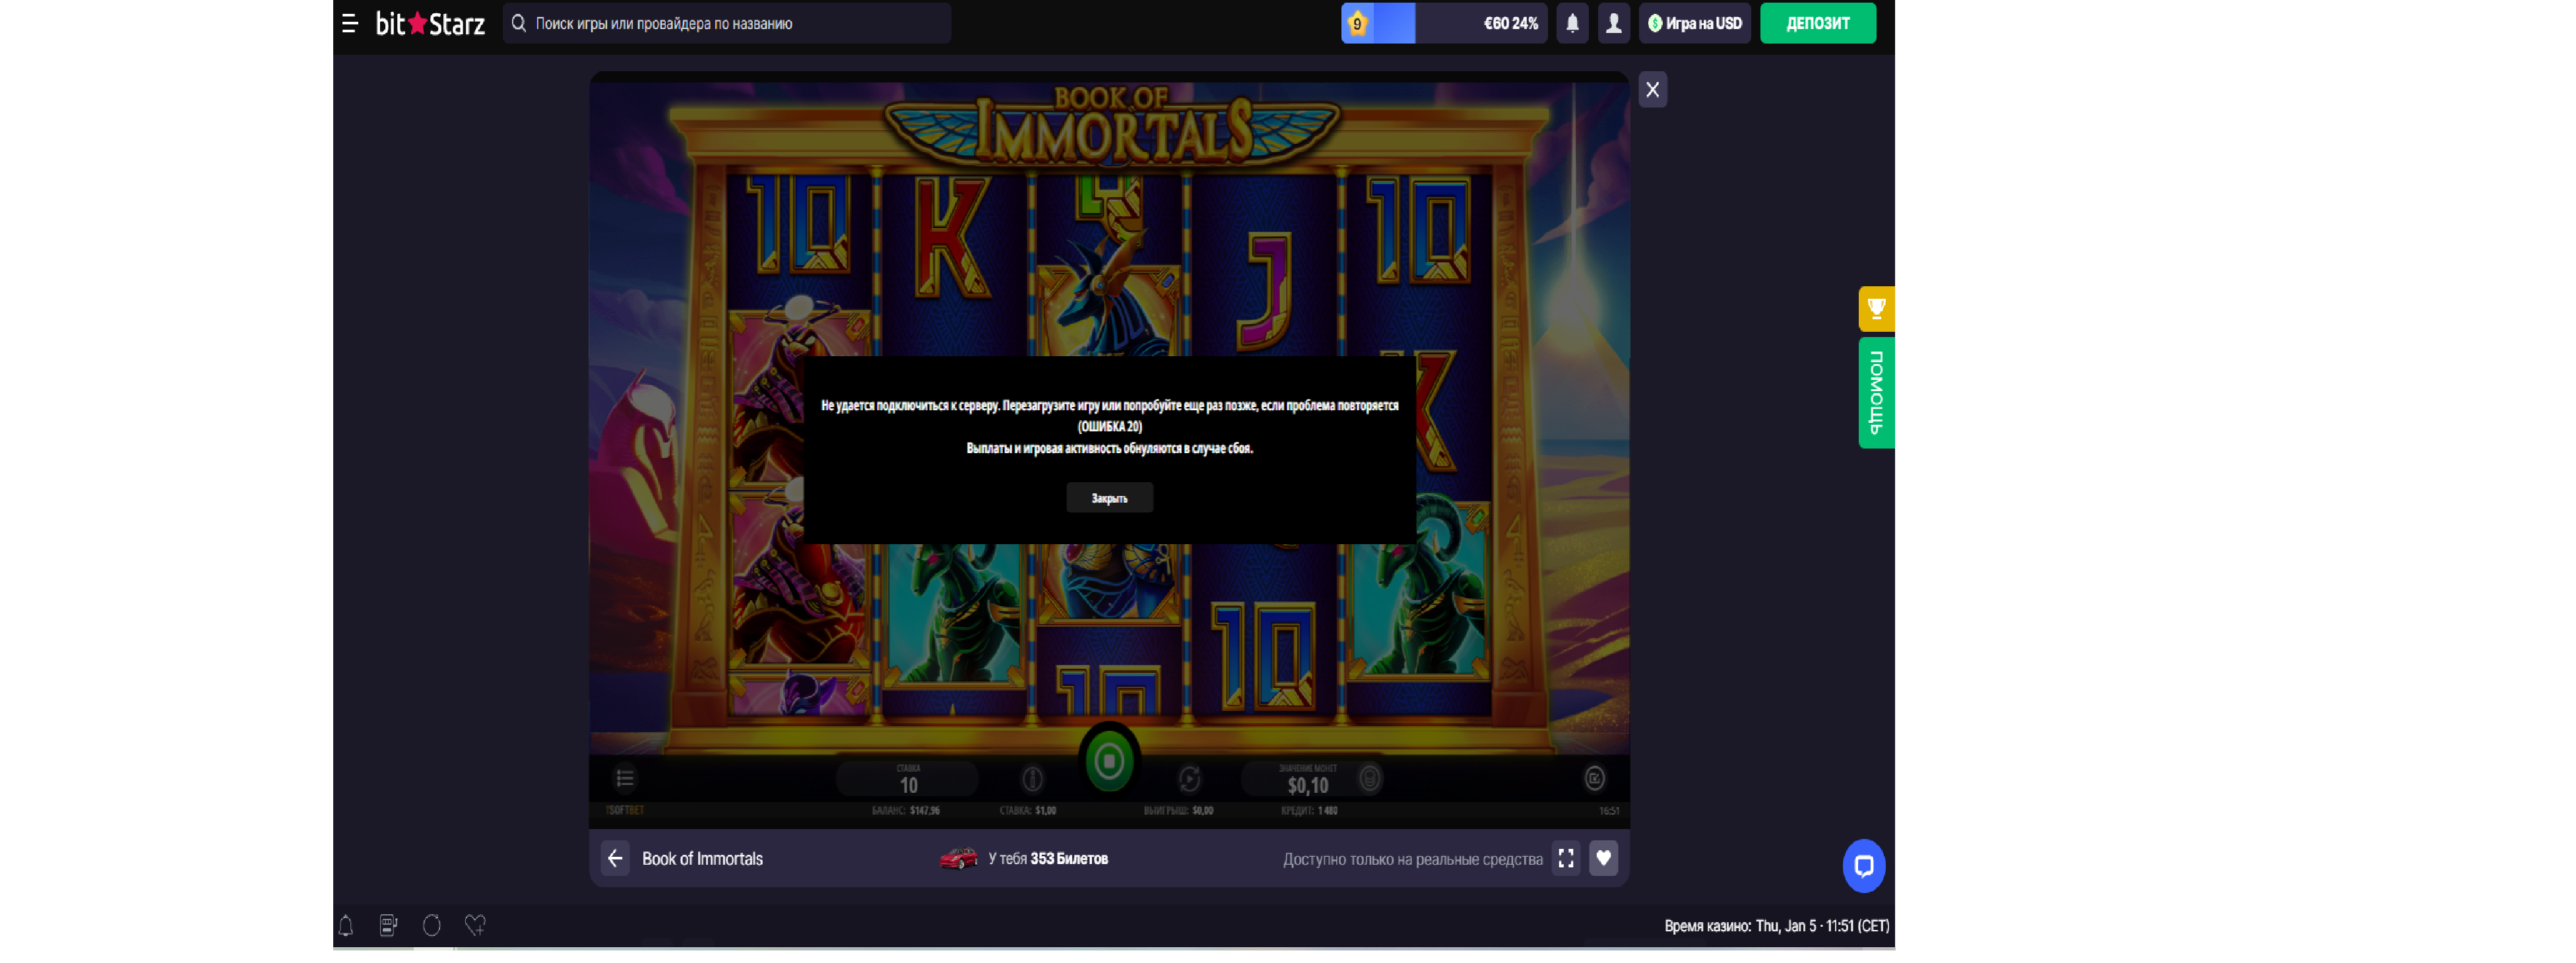
Task: Switch the game to fullscreen mode
Action: point(1566,858)
